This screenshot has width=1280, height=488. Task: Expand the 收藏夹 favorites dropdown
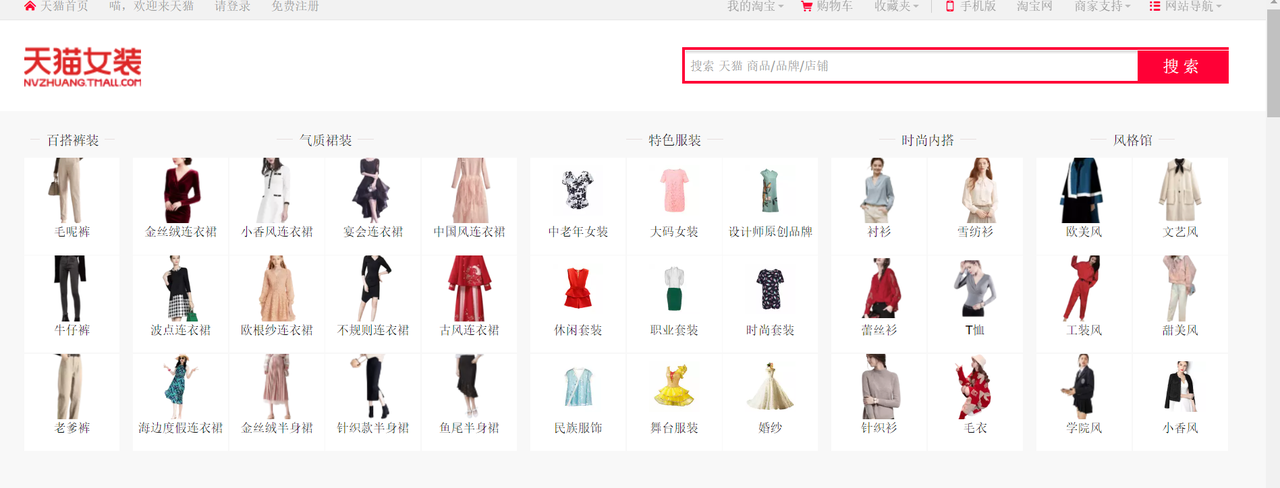click(x=896, y=6)
